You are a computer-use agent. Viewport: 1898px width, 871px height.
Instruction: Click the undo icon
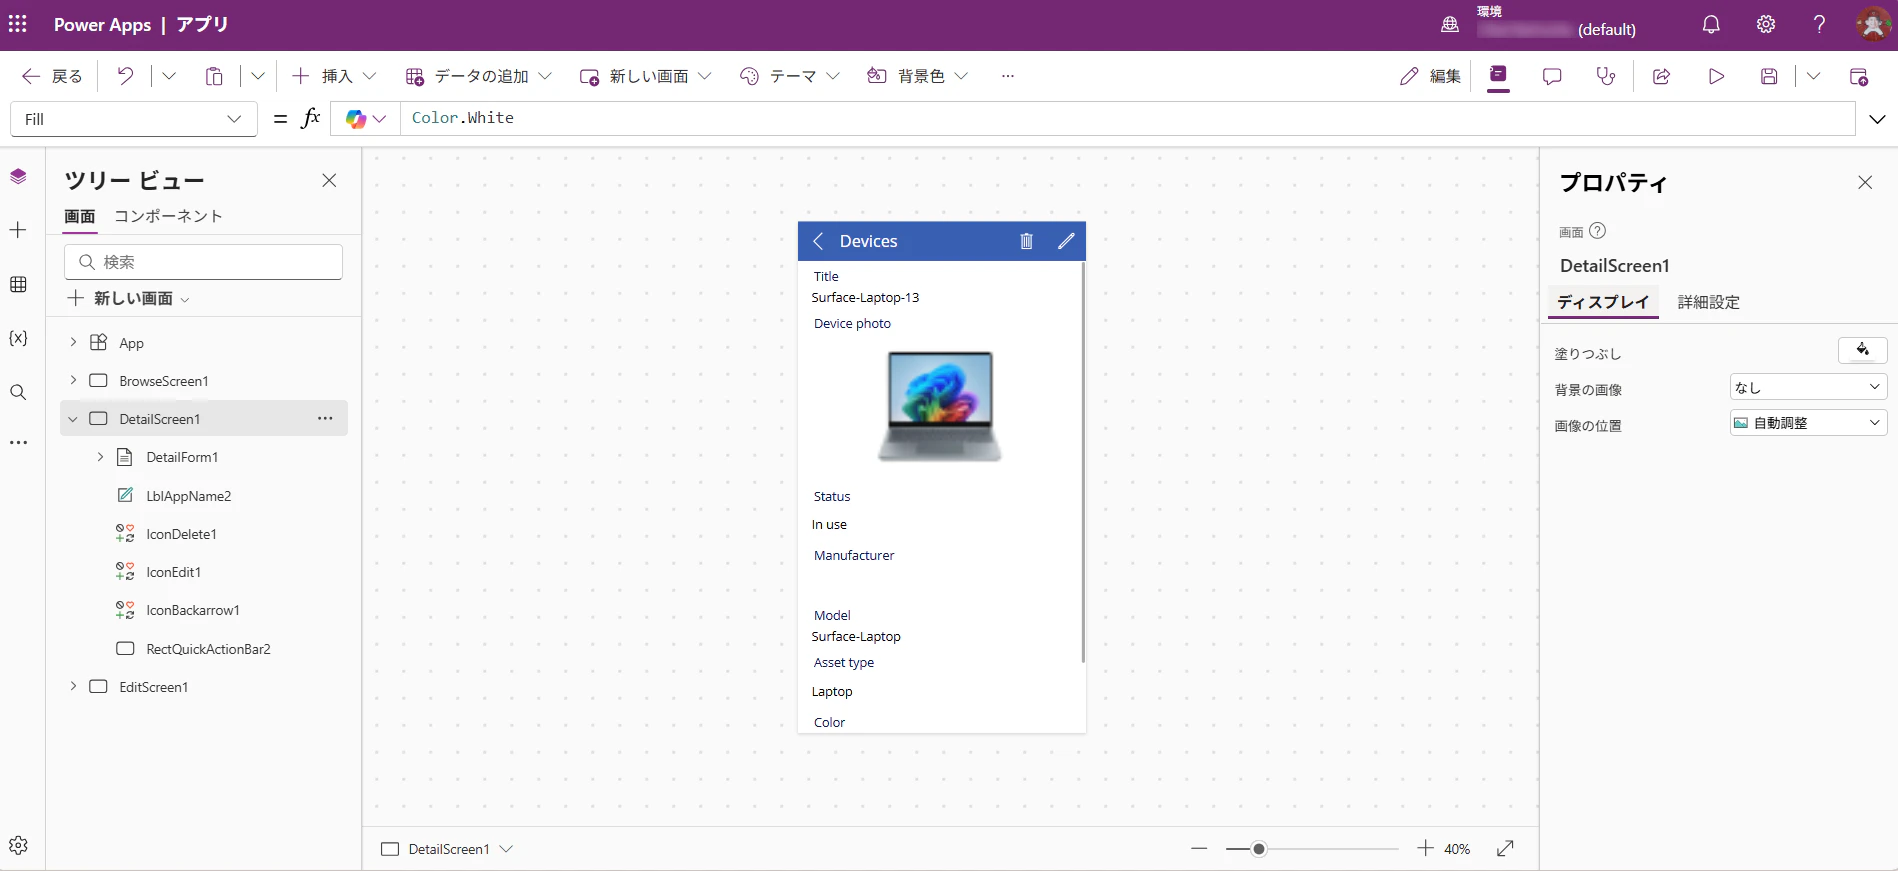pos(125,76)
